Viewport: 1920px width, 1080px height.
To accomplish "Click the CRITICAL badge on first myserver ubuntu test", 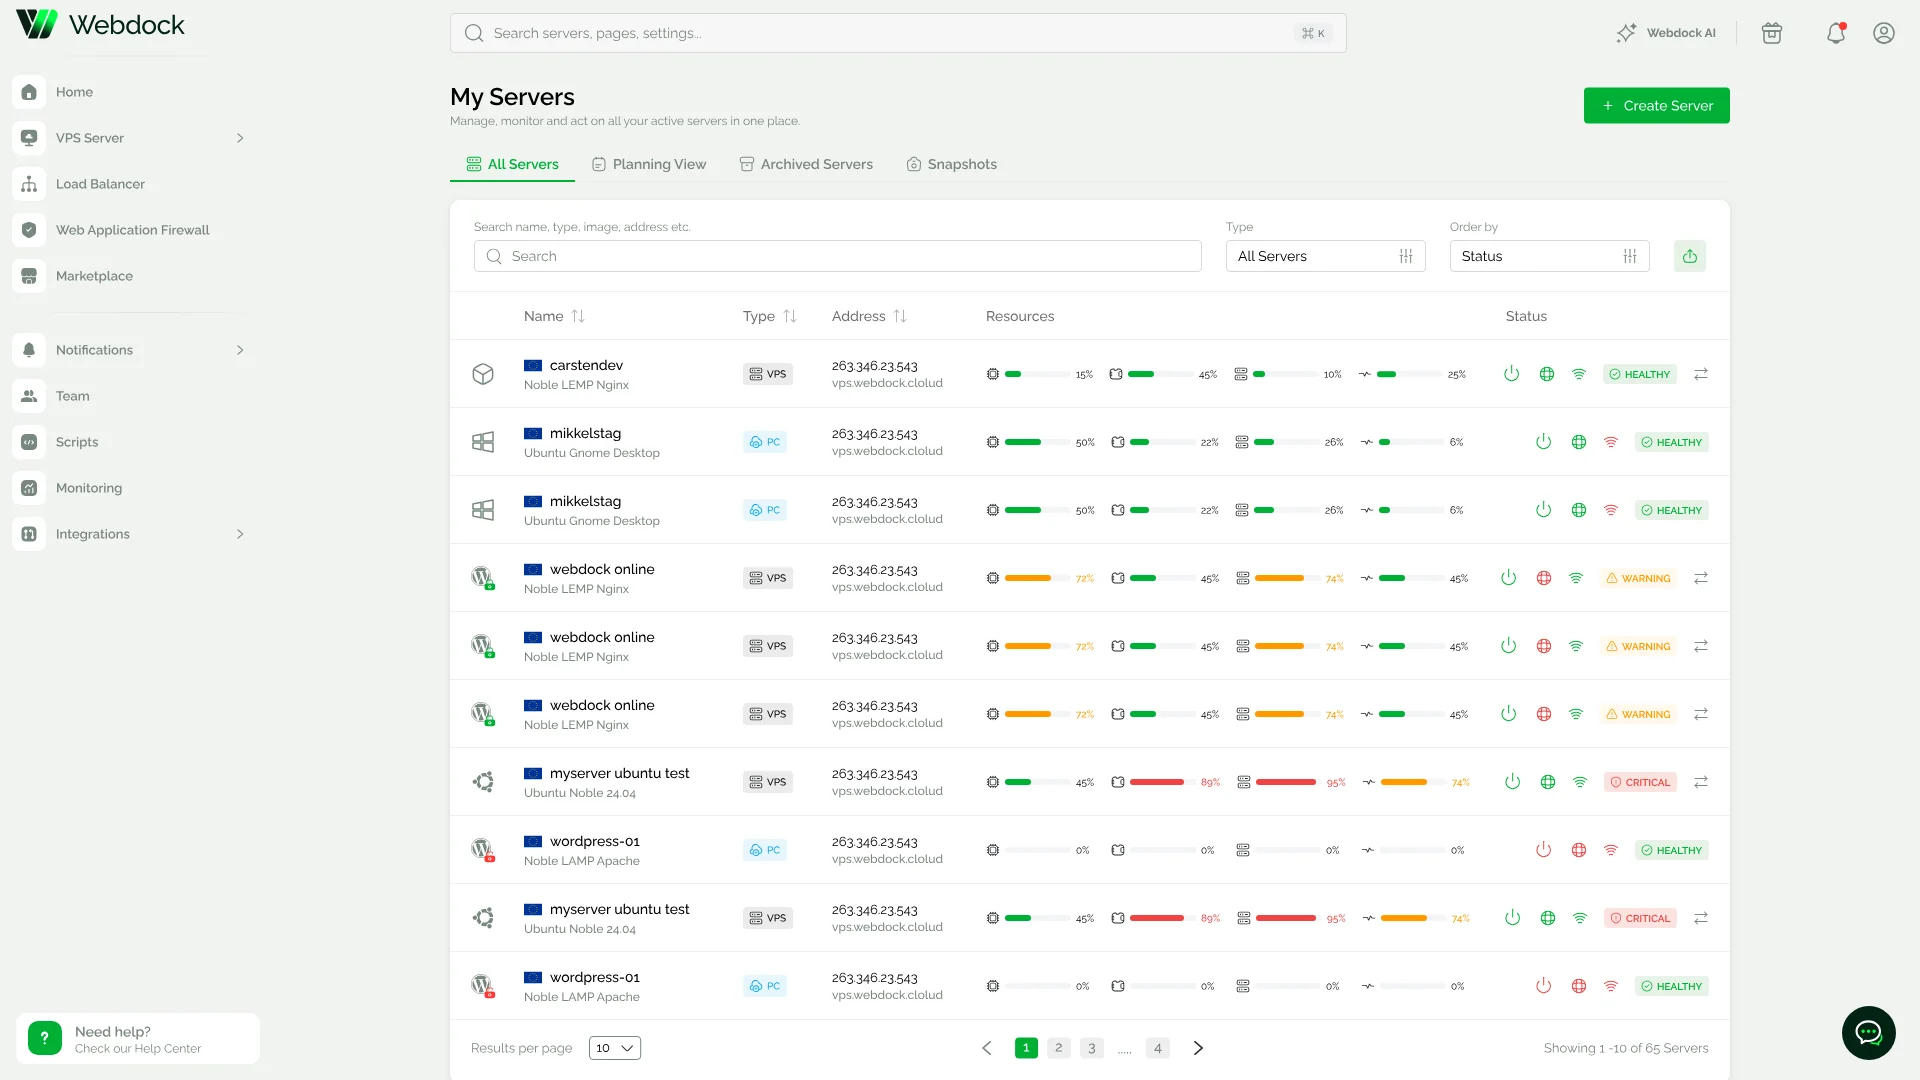I will coord(1640,782).
